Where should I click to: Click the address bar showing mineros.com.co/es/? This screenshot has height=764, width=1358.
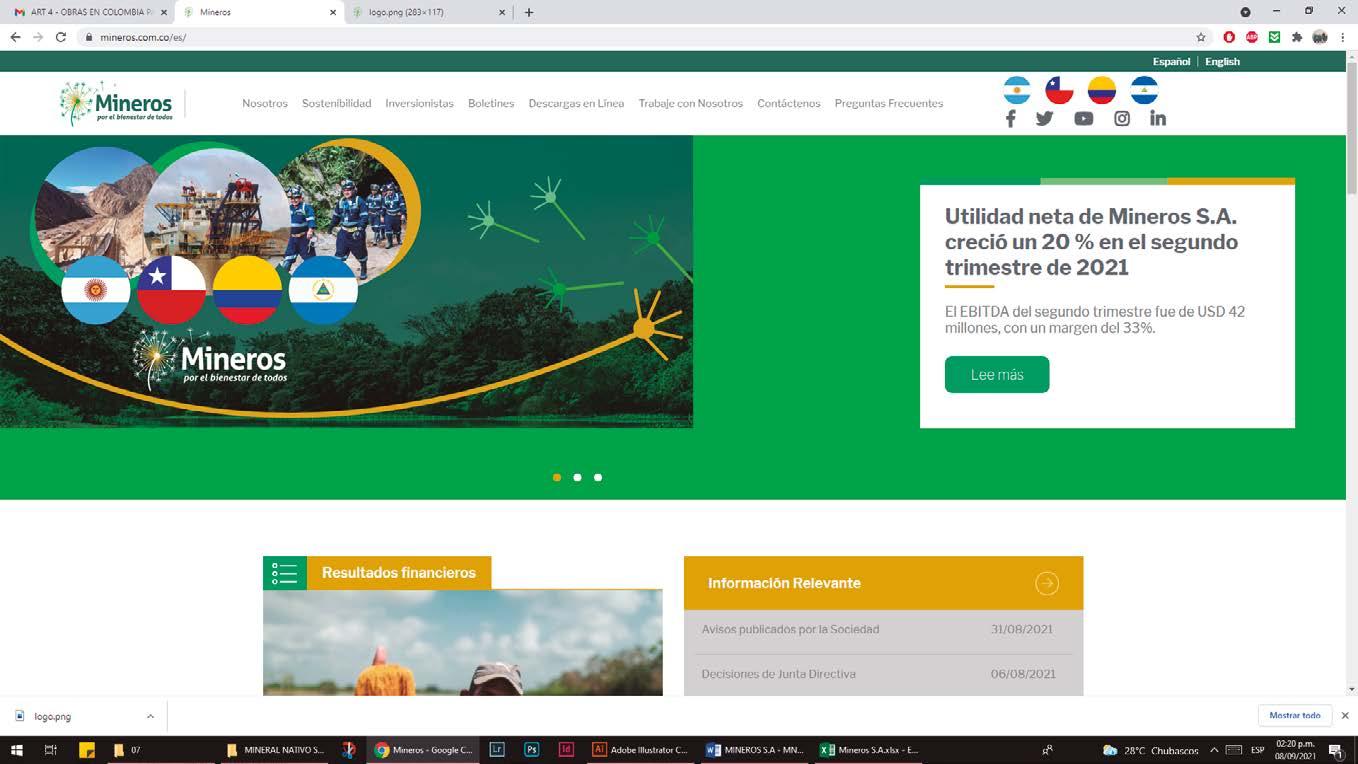coord(640,37)
